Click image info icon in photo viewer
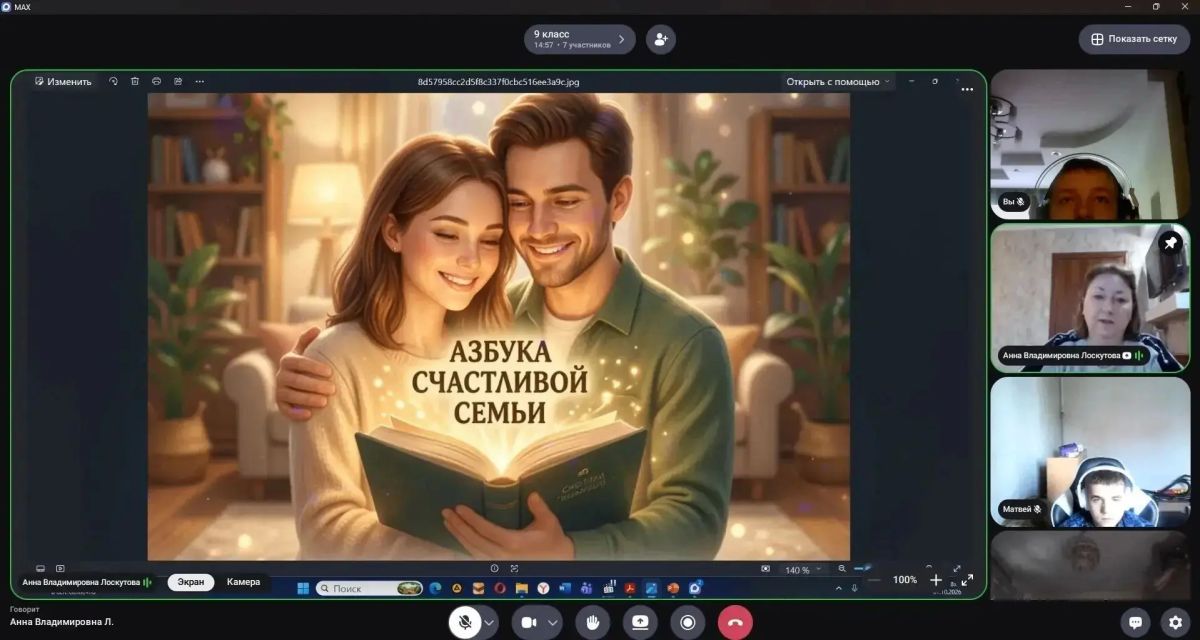This screenshot has height=640, width=1200. point(494,569)
